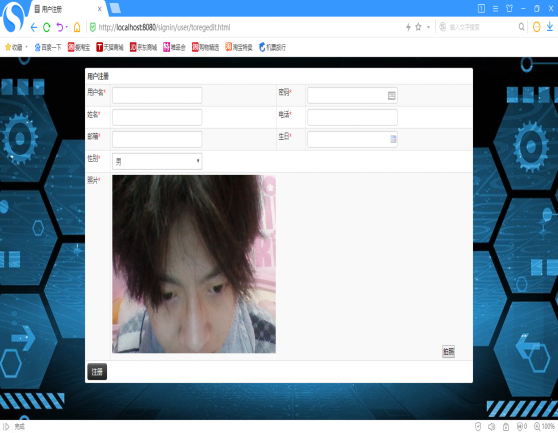Open the 性别 gender dropdown
Viewport: 558px width, 433px height.
coord(157,162)
